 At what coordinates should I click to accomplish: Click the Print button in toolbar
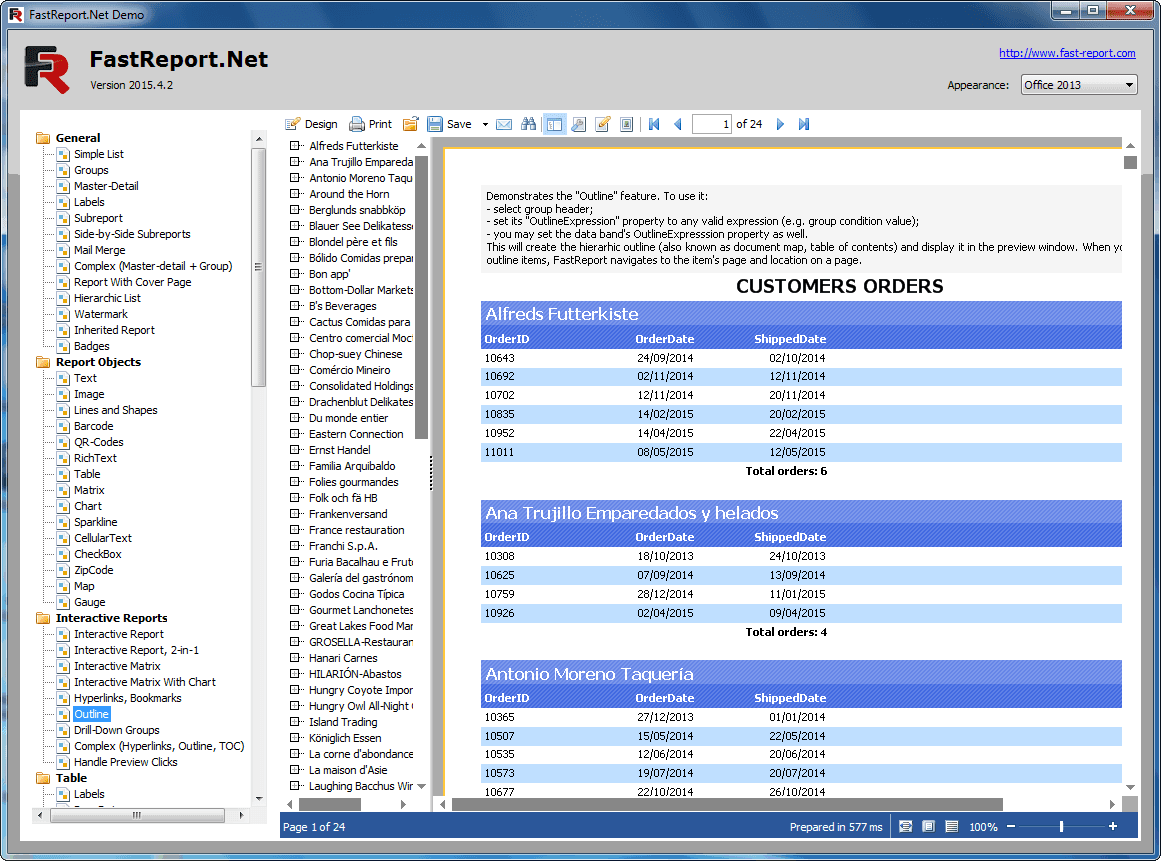coord(370,124)
